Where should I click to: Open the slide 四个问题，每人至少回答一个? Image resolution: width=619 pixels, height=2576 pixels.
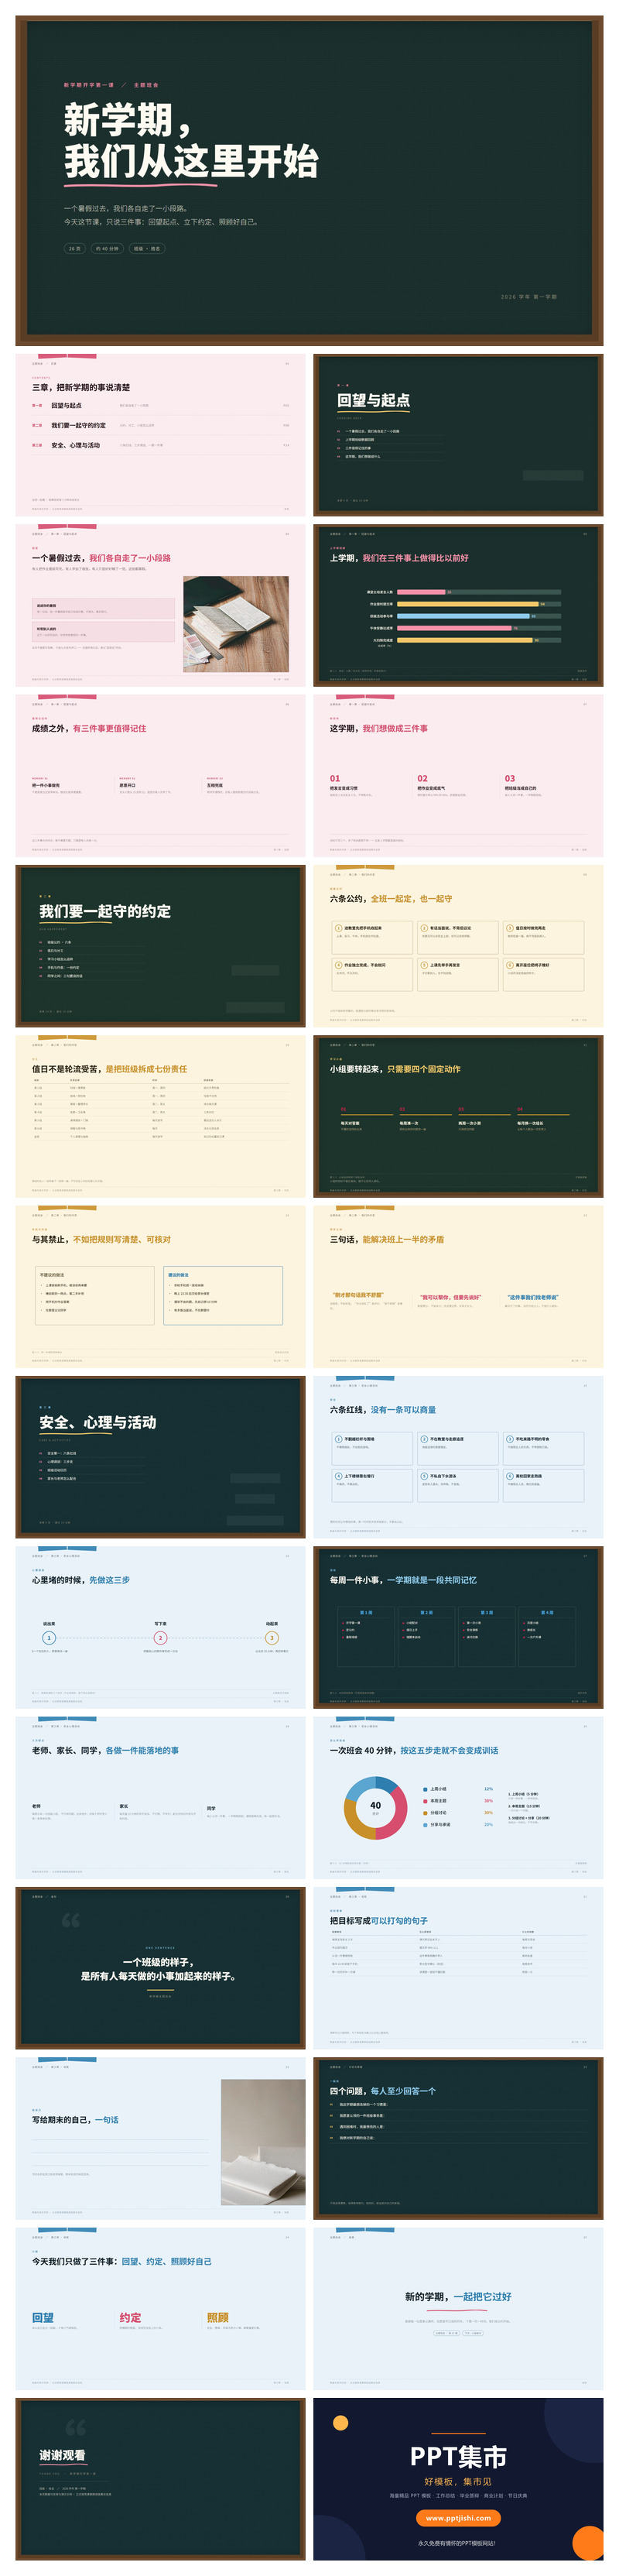click(x=458, y=2139)
